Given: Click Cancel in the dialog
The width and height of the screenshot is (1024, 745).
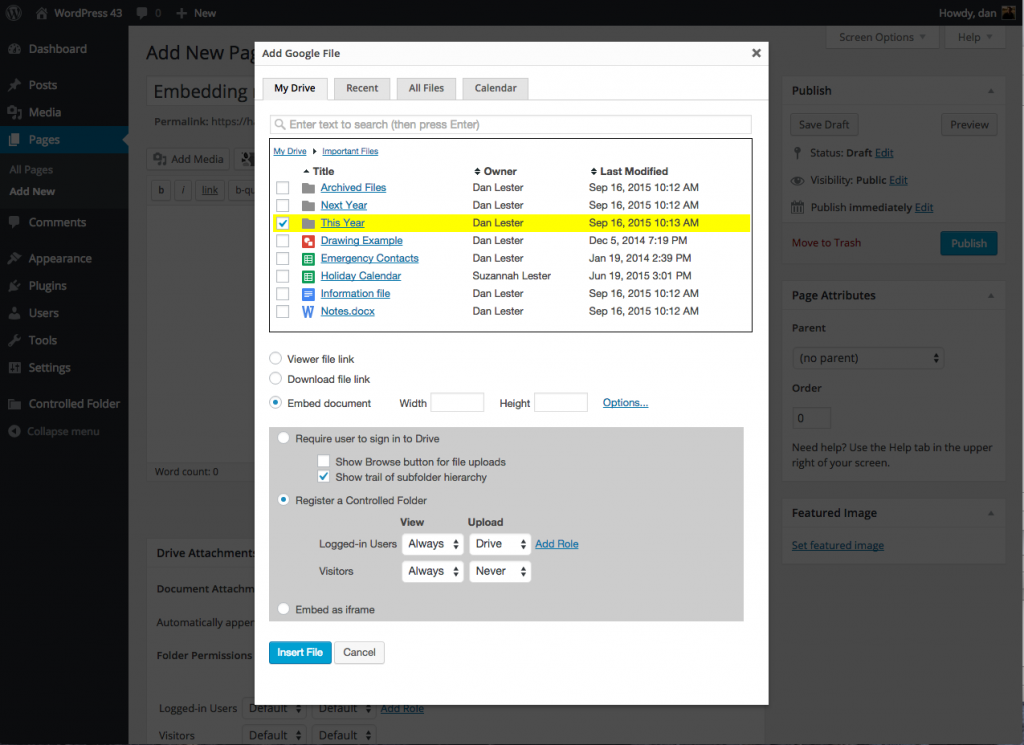Looking at the screenshot, I should pos(359,652).
